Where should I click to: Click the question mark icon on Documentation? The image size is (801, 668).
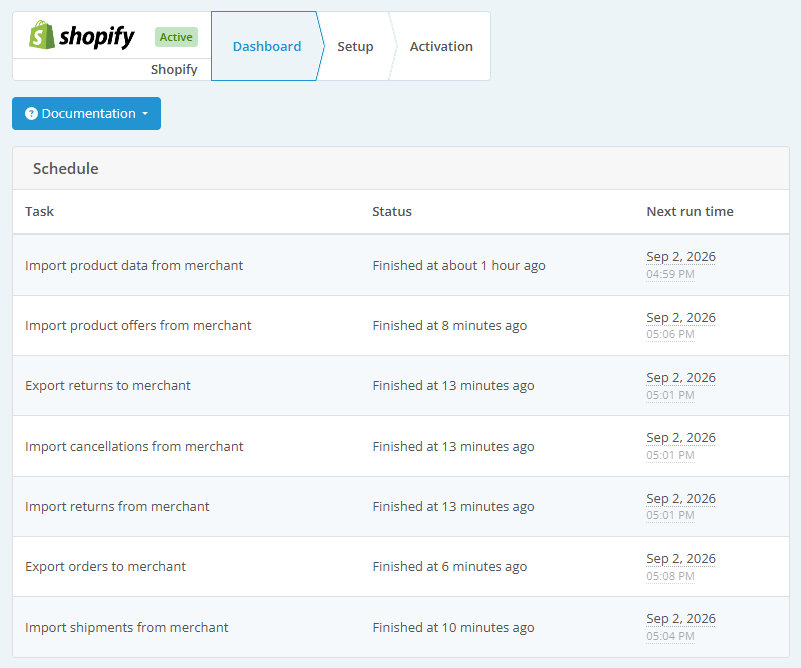click(31, 113)
